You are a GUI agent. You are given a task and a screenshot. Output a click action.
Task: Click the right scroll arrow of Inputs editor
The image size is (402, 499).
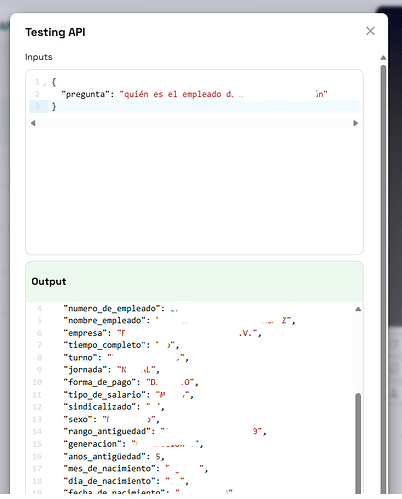coord(355,123)
